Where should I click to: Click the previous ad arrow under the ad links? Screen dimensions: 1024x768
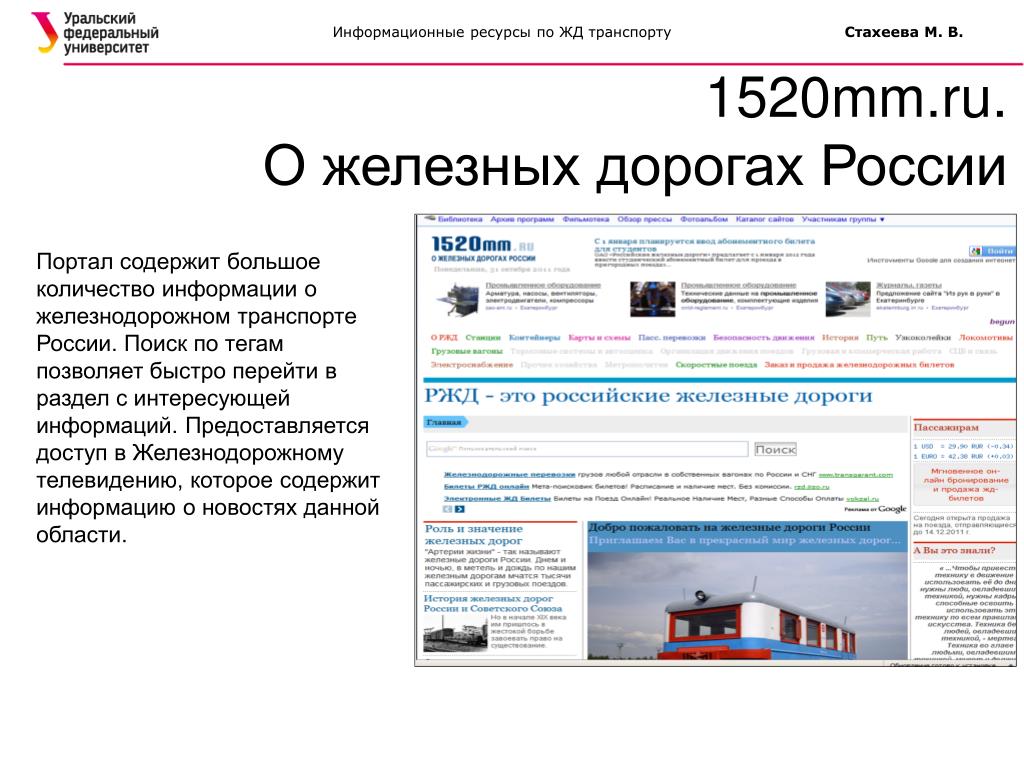447,509
